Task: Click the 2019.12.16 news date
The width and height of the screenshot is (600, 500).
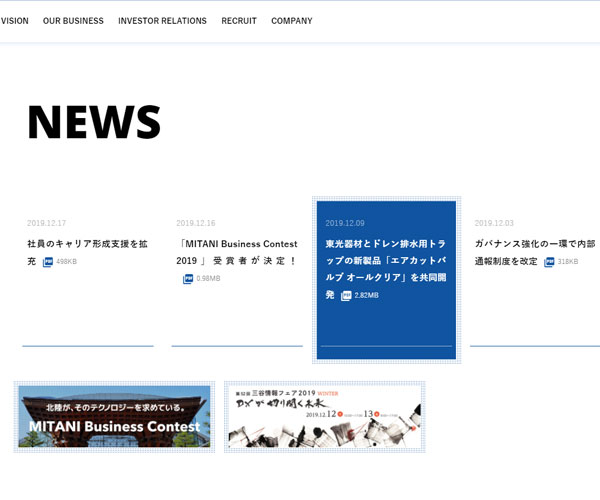Action: click(x=196, y=223)
